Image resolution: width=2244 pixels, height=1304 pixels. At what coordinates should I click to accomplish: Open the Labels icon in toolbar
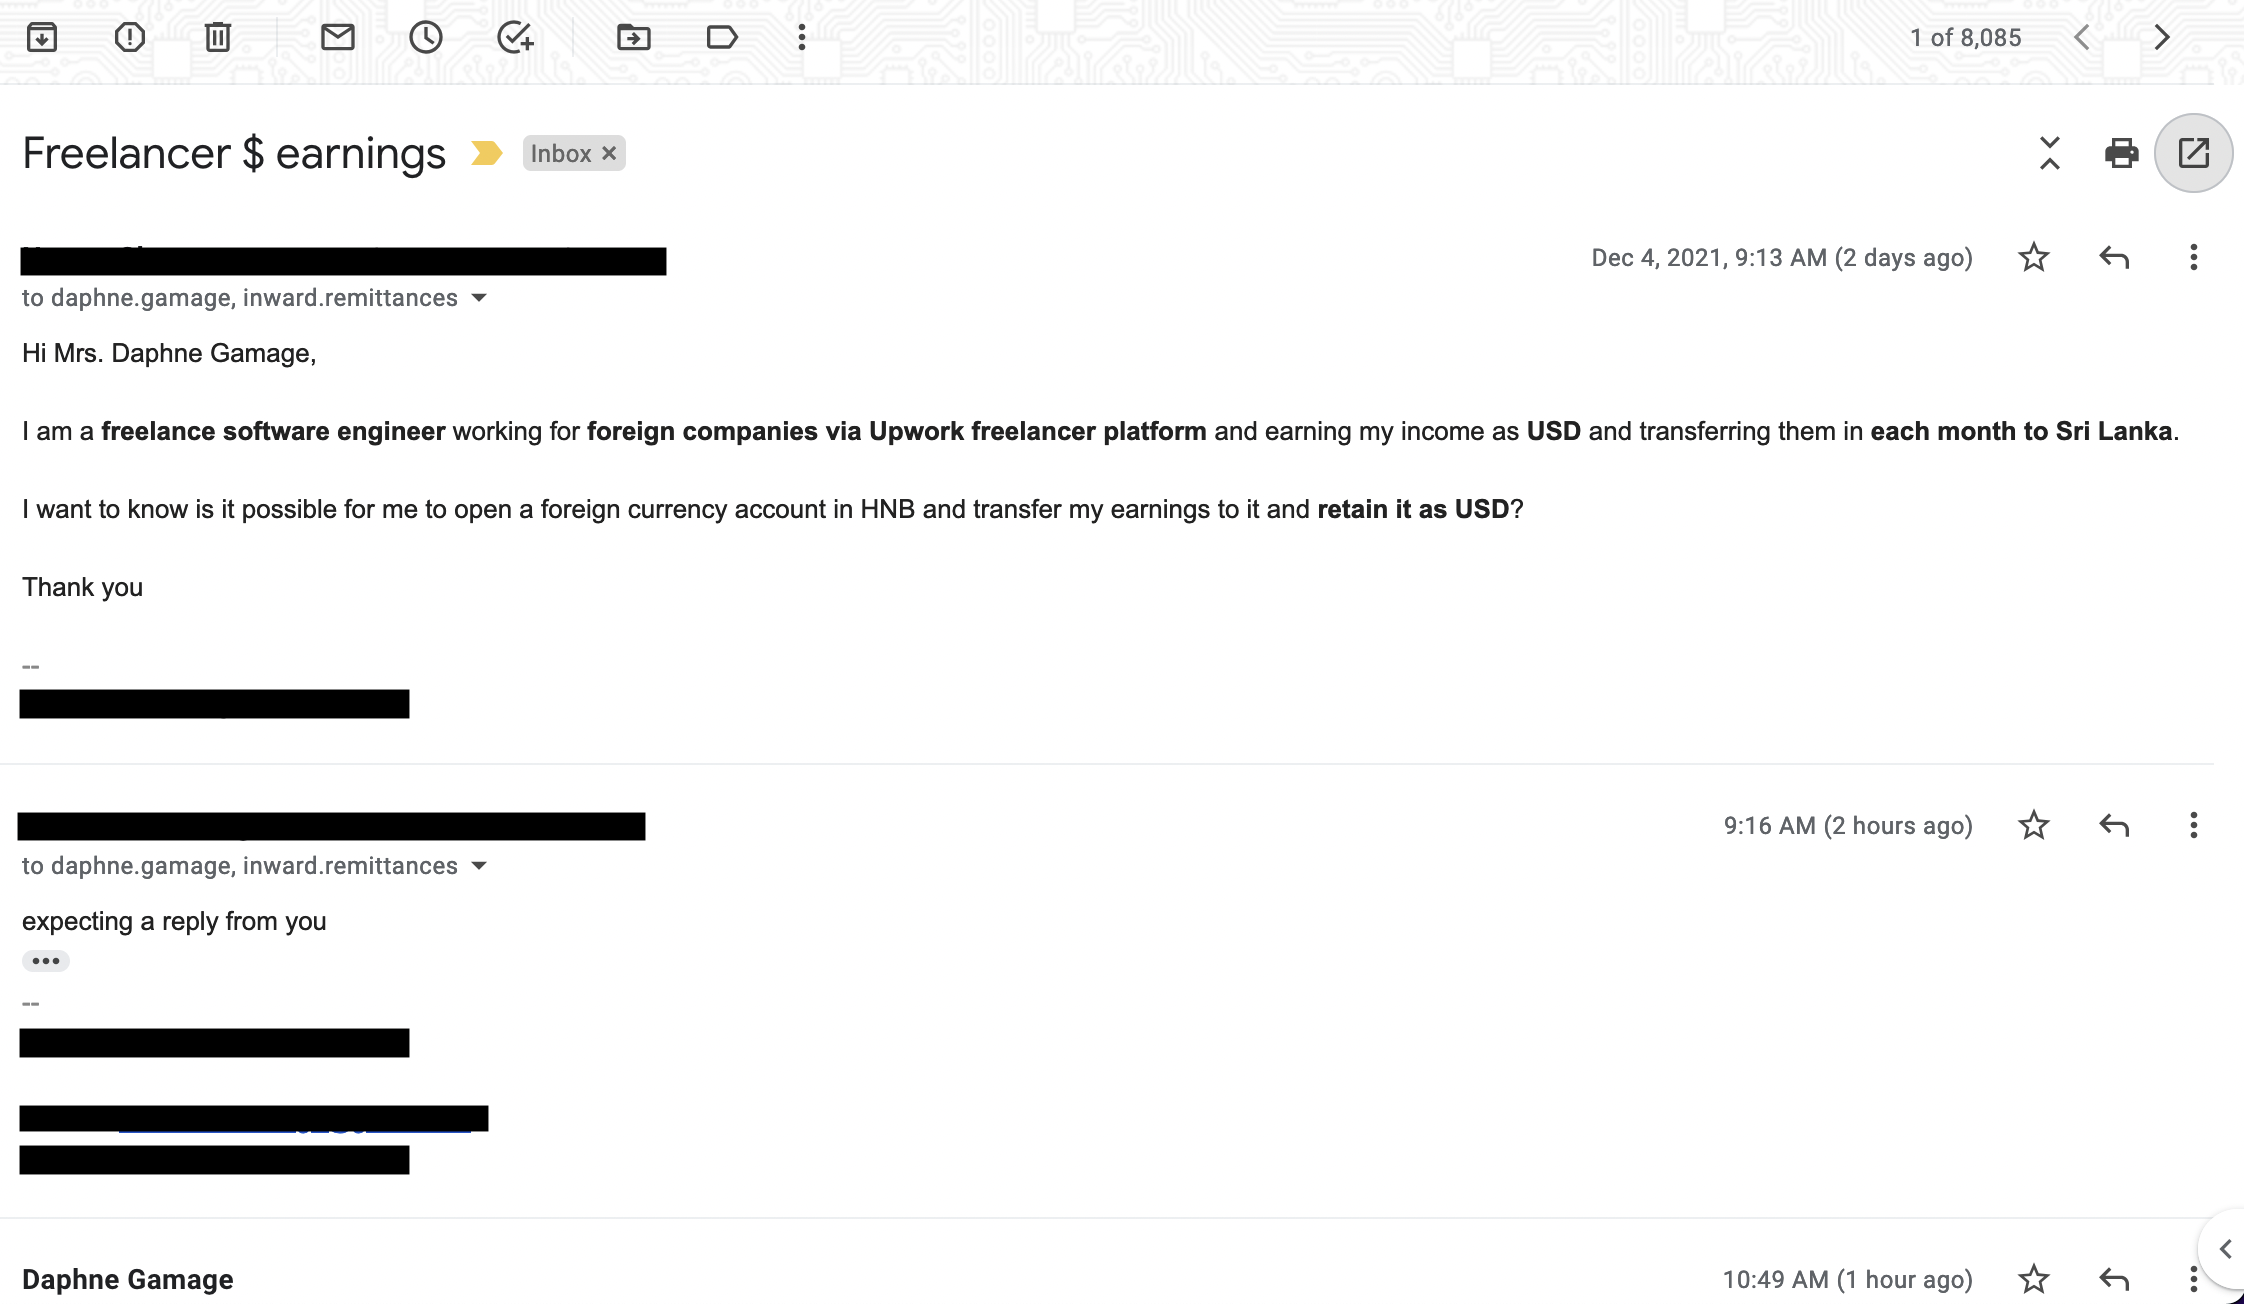[x=722, y=38]
